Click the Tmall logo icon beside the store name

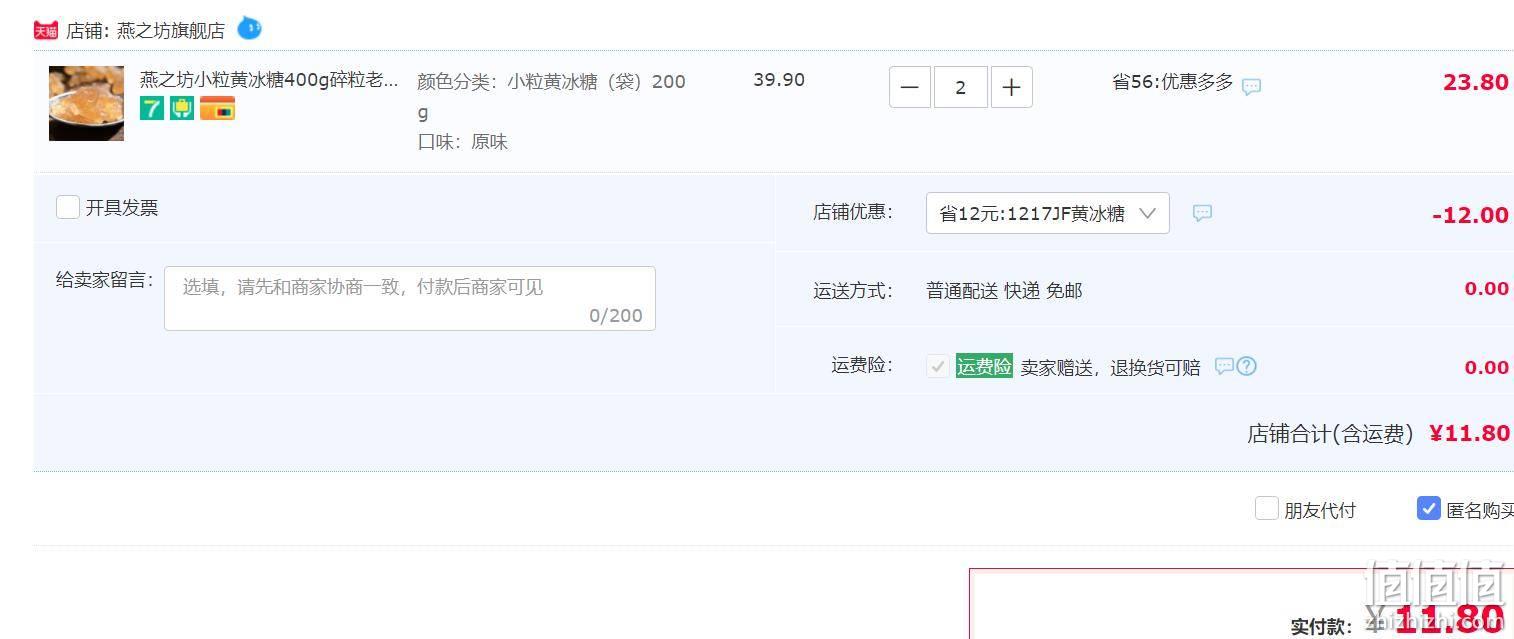pyautogui.click(x=46, y=30)
